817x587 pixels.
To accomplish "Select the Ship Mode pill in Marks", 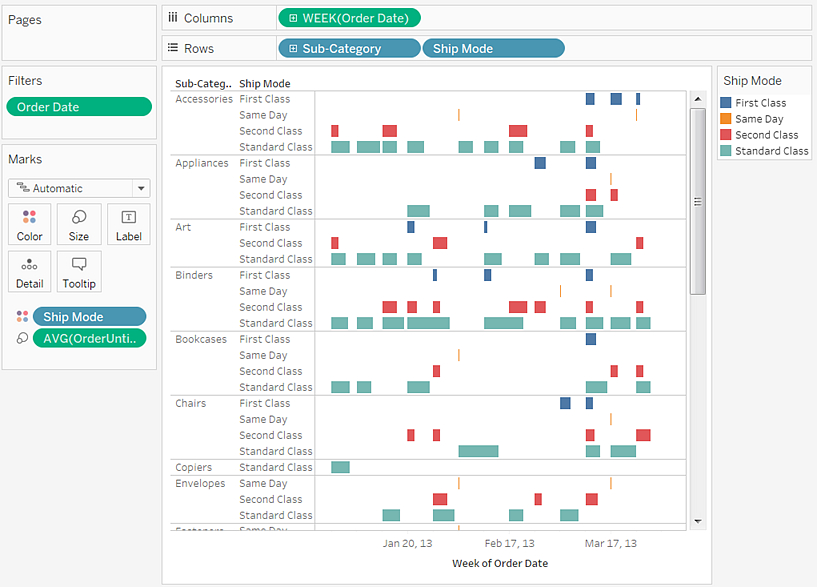I will coord(89,317).
